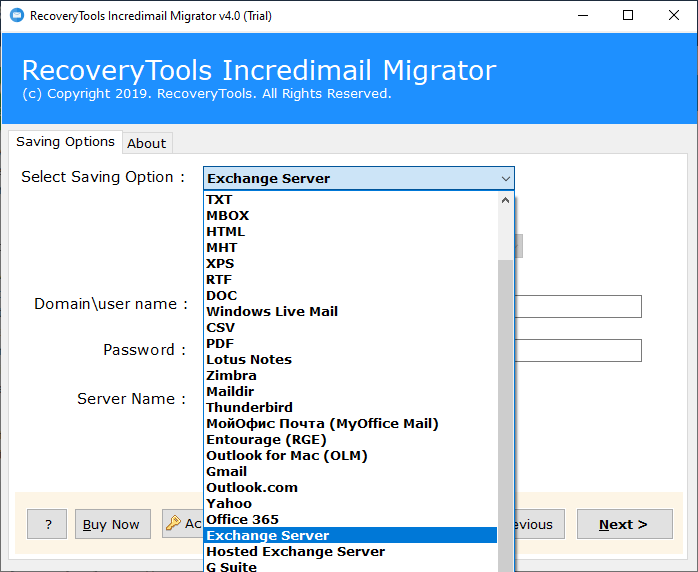
Task: Choose DOC from the list
Action: (350, 296)
